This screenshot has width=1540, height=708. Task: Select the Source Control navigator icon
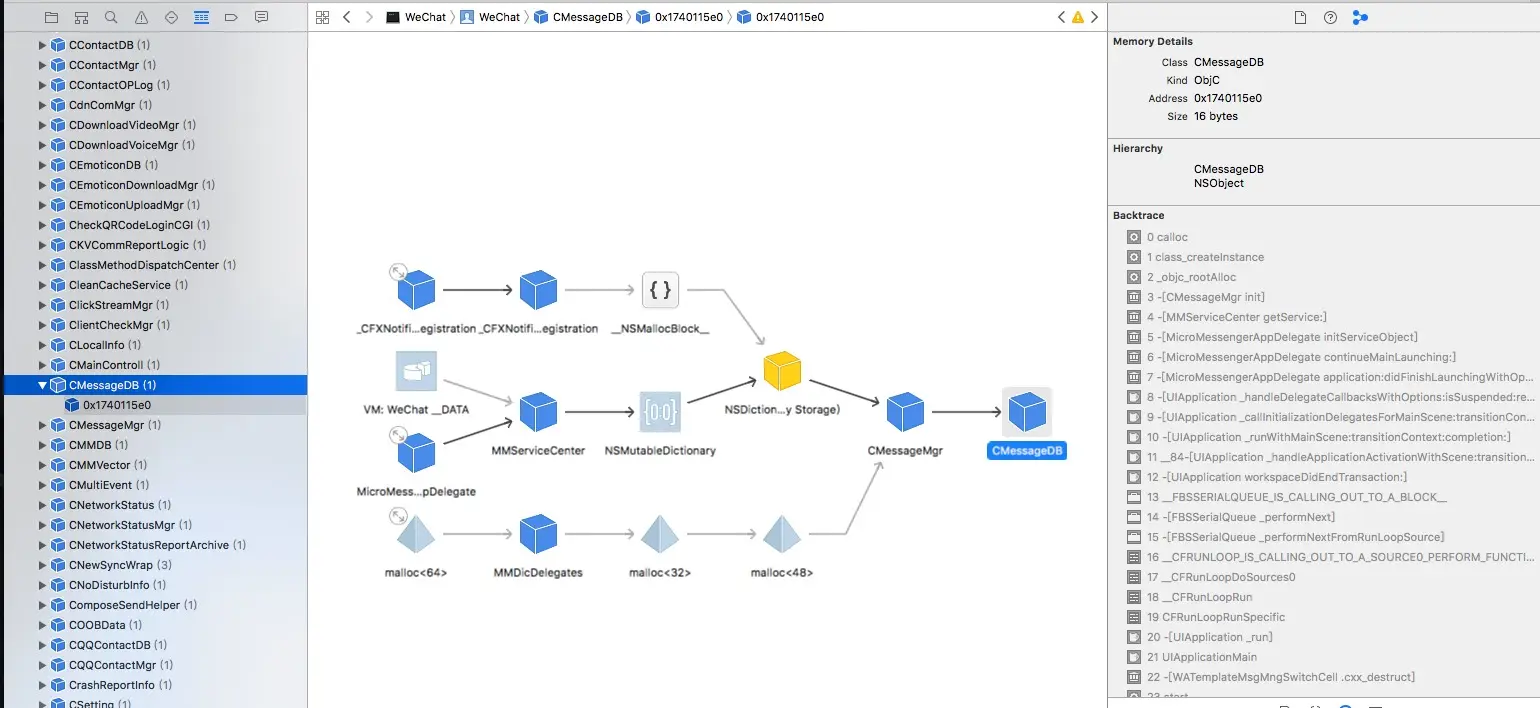(80, 17)
